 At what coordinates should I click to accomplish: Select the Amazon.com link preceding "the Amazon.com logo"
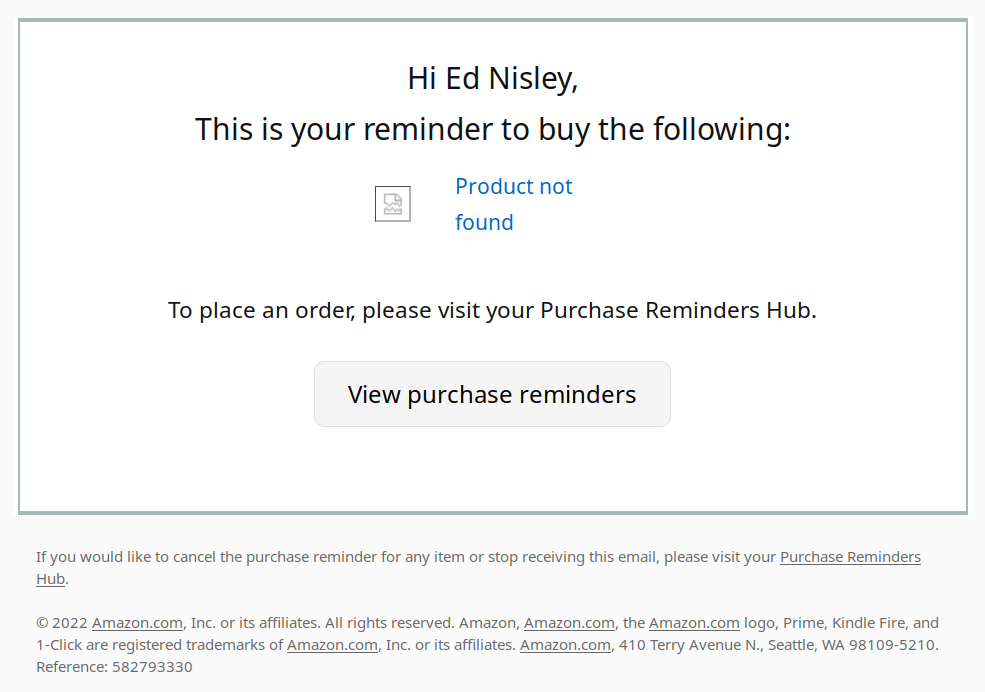coord(569,623)
